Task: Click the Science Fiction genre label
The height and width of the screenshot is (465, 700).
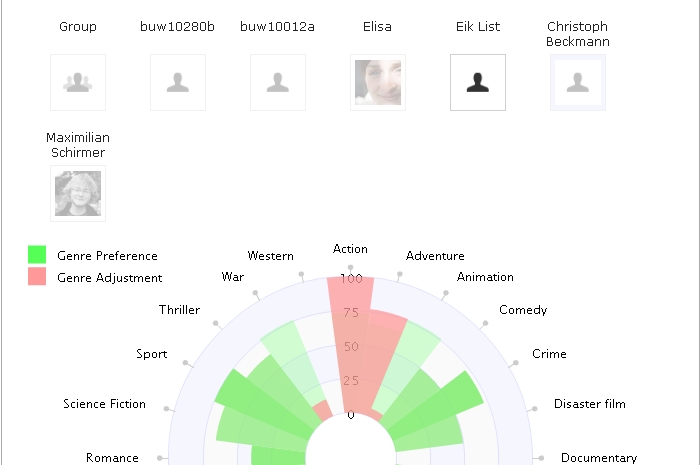Action: point(104,404)
